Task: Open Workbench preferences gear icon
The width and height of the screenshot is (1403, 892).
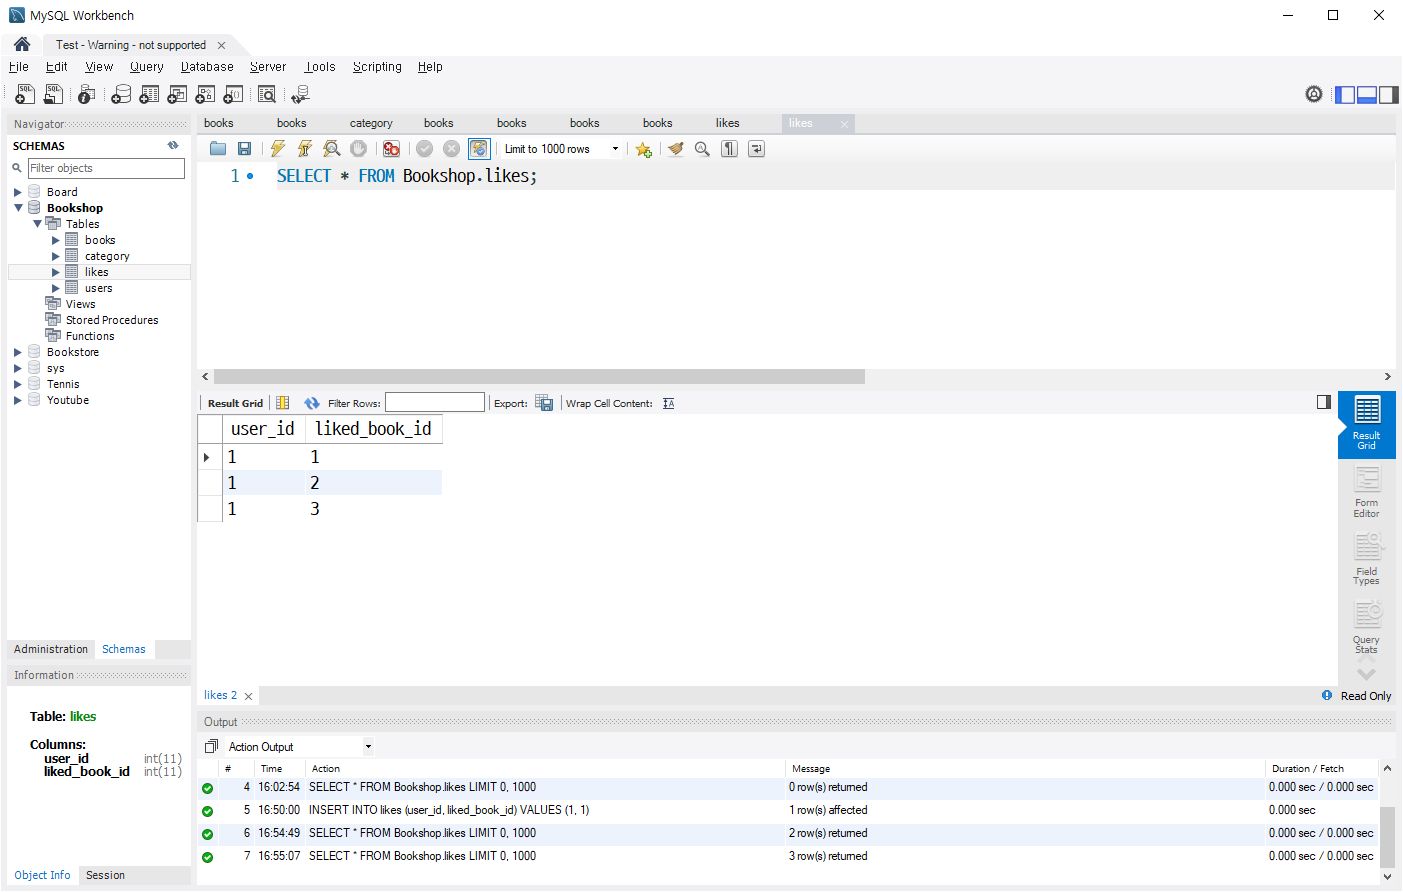Action: click(1314, 94)
